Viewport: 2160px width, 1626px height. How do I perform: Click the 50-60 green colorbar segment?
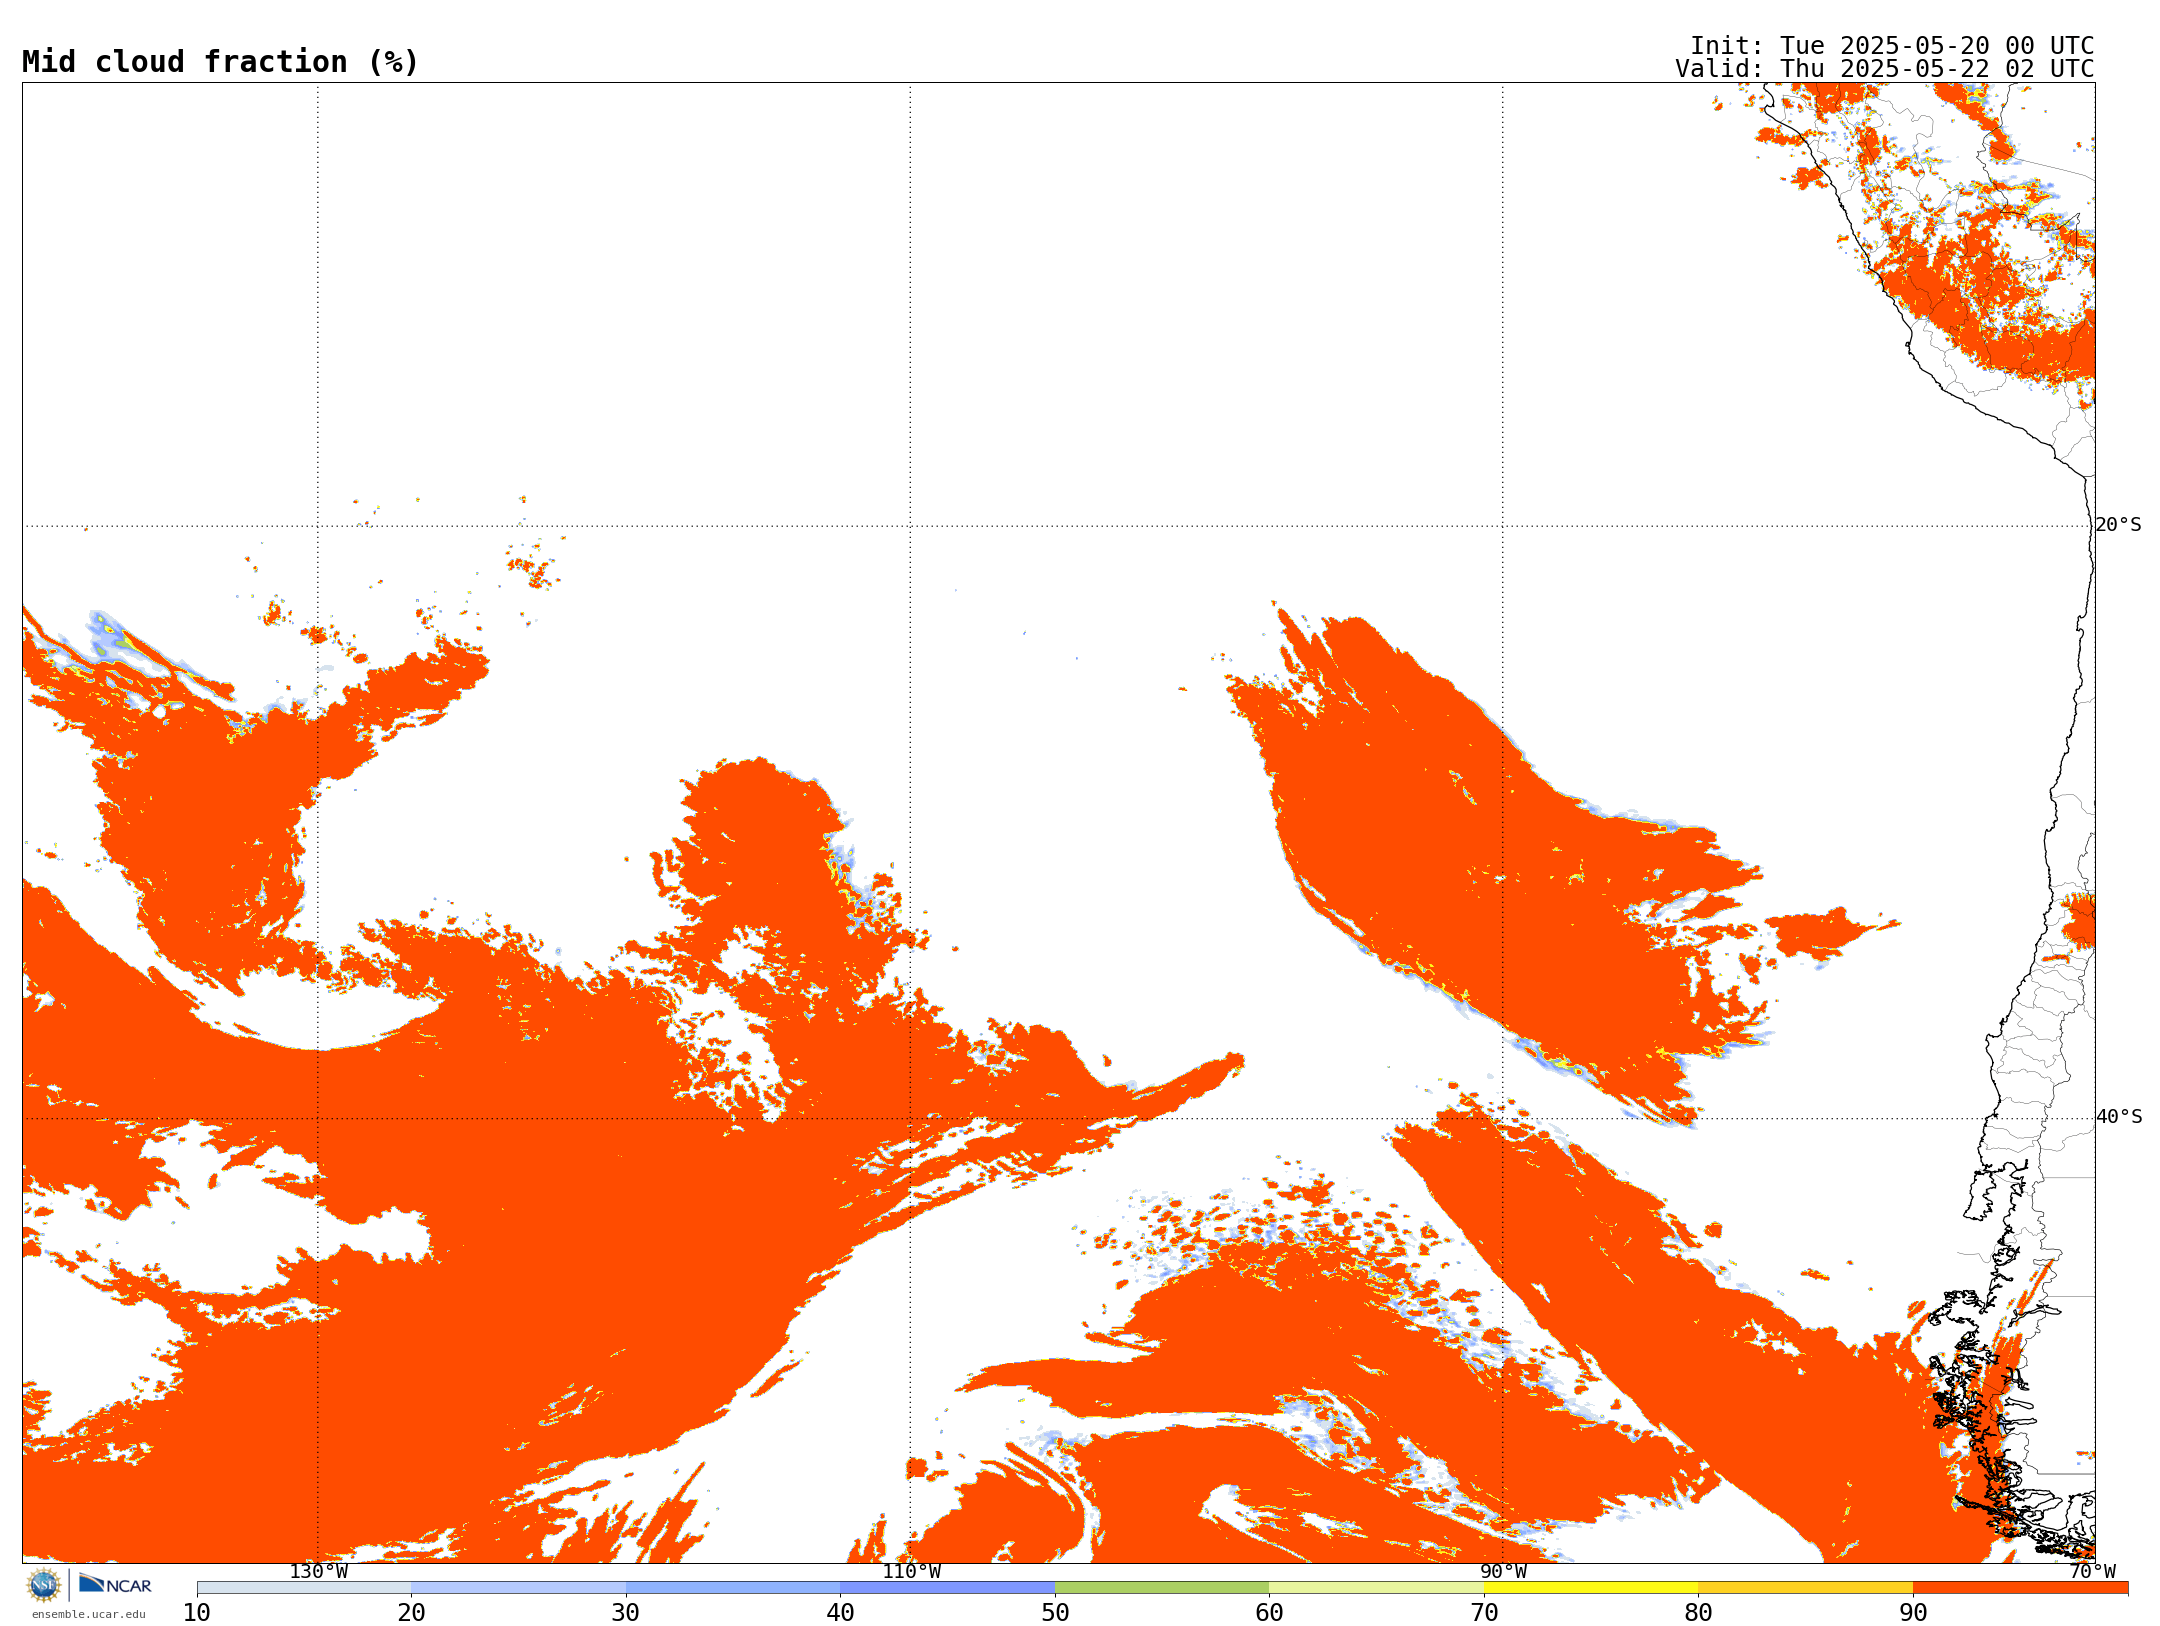tap(1162, 1588)
